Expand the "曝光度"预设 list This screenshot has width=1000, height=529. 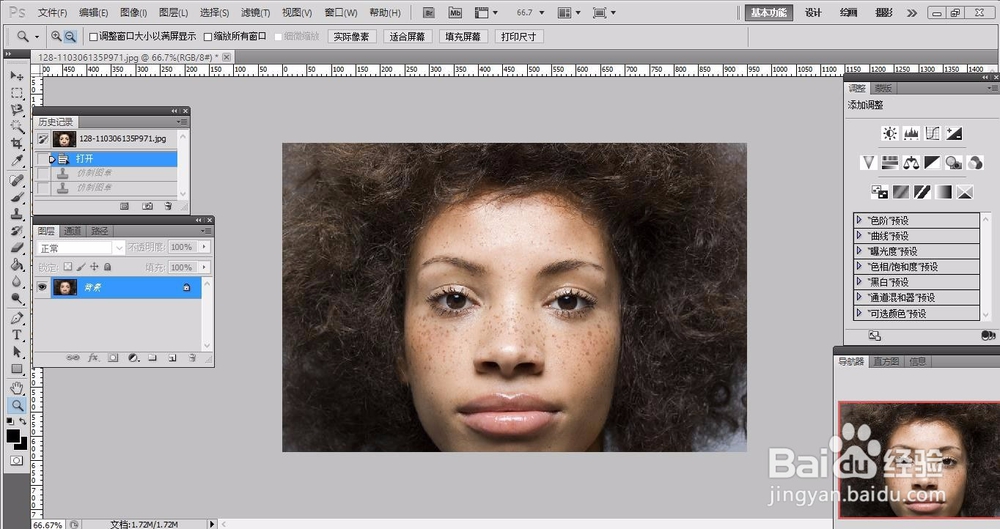859,251
